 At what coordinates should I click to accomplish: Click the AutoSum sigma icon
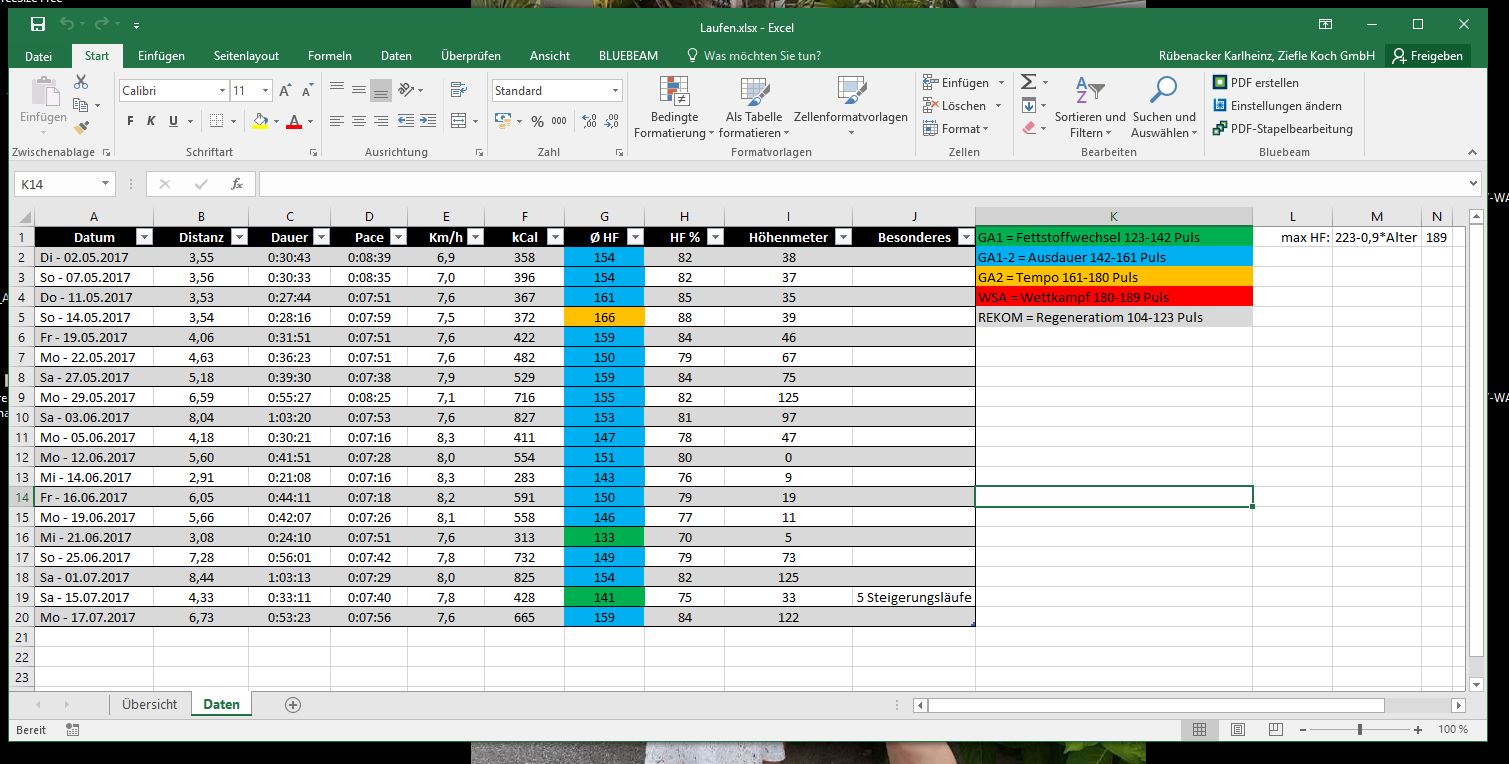(1028, 83)
